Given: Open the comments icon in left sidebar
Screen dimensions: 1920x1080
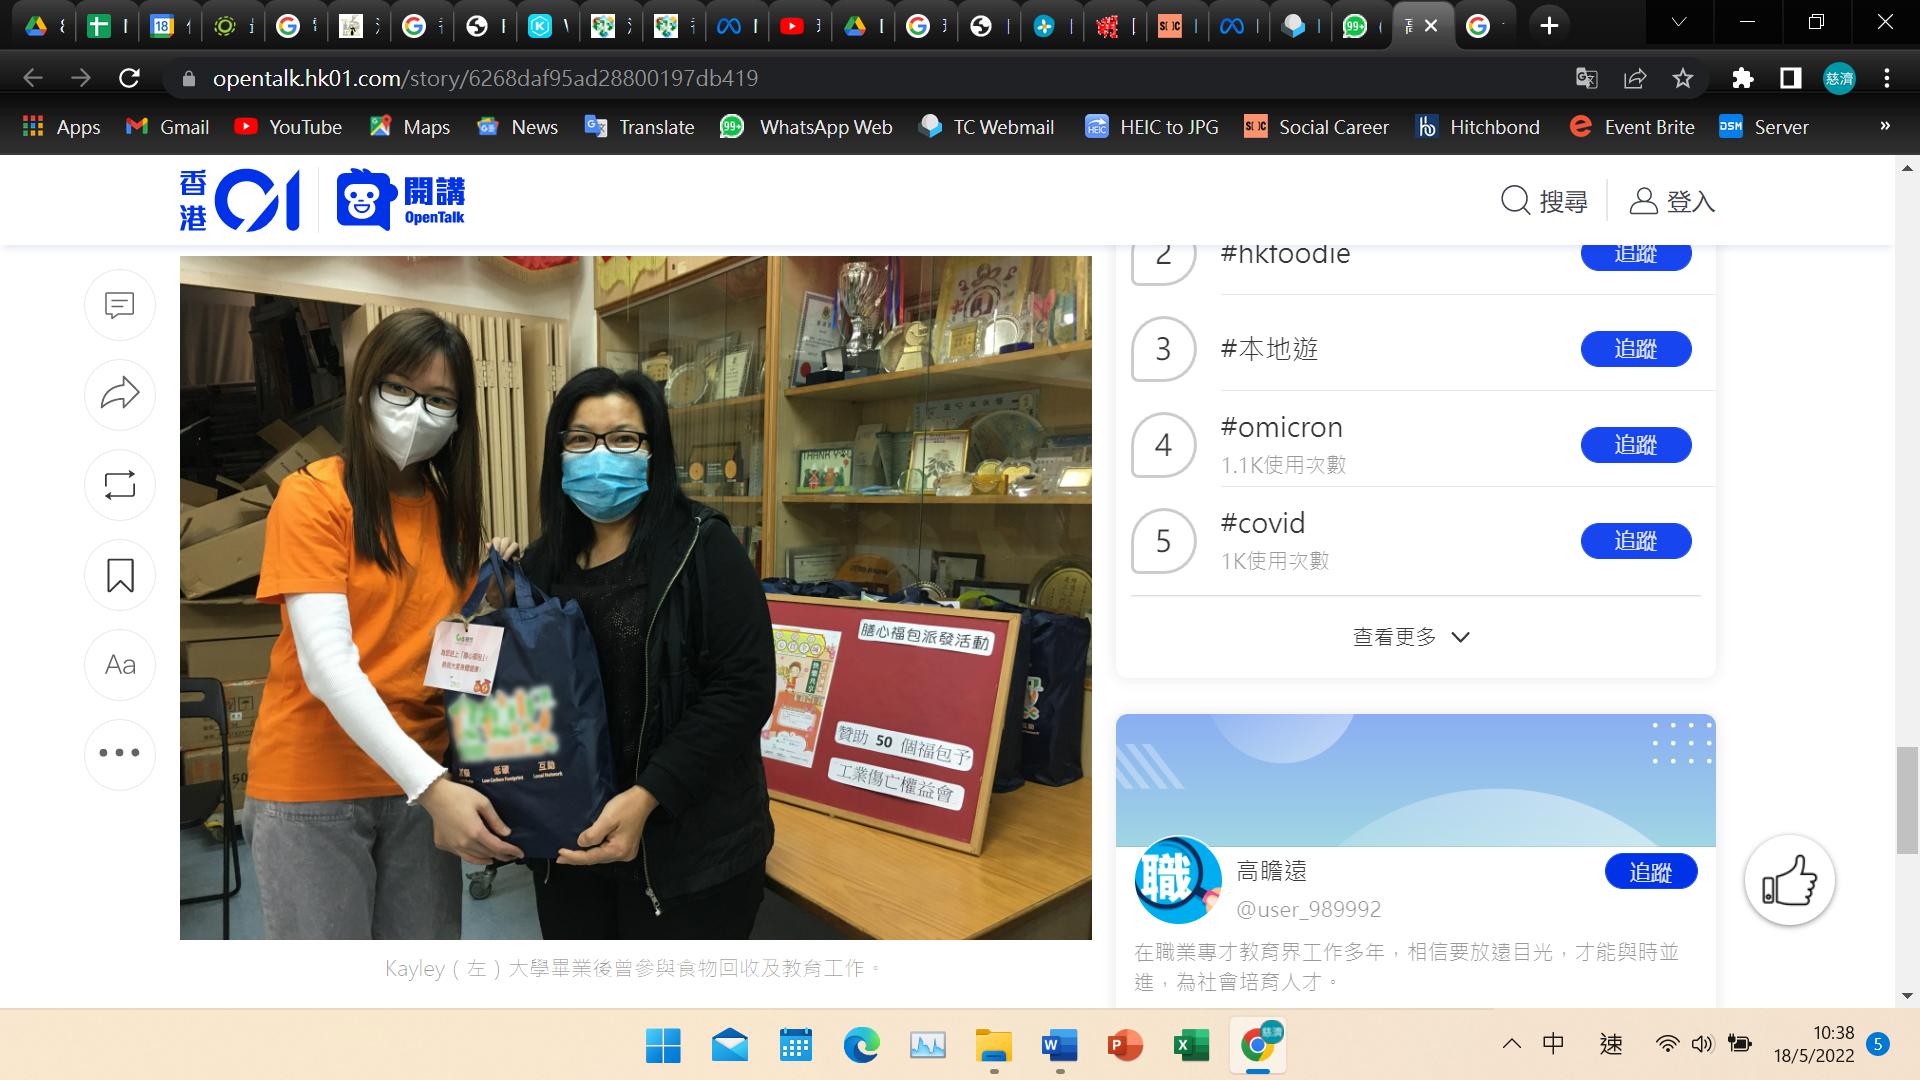Looking at the screenshot, I should tap(120, 305).
